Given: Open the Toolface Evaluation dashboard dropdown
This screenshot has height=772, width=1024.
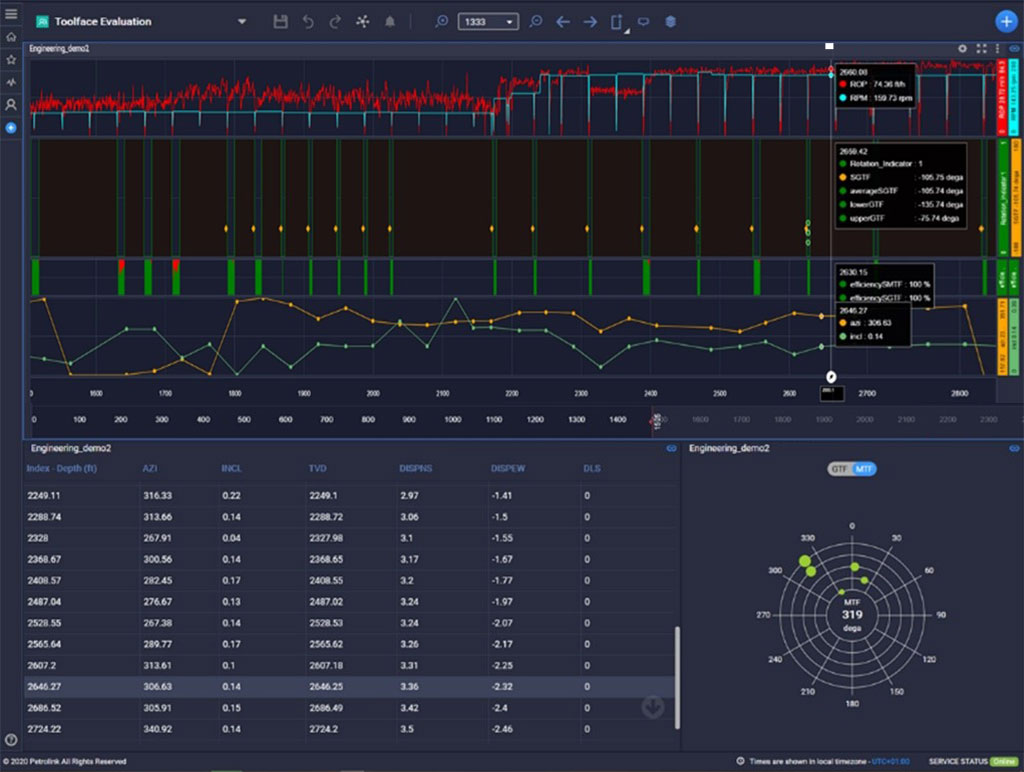Looking at the screenshot, I should (x=239, y=20).
